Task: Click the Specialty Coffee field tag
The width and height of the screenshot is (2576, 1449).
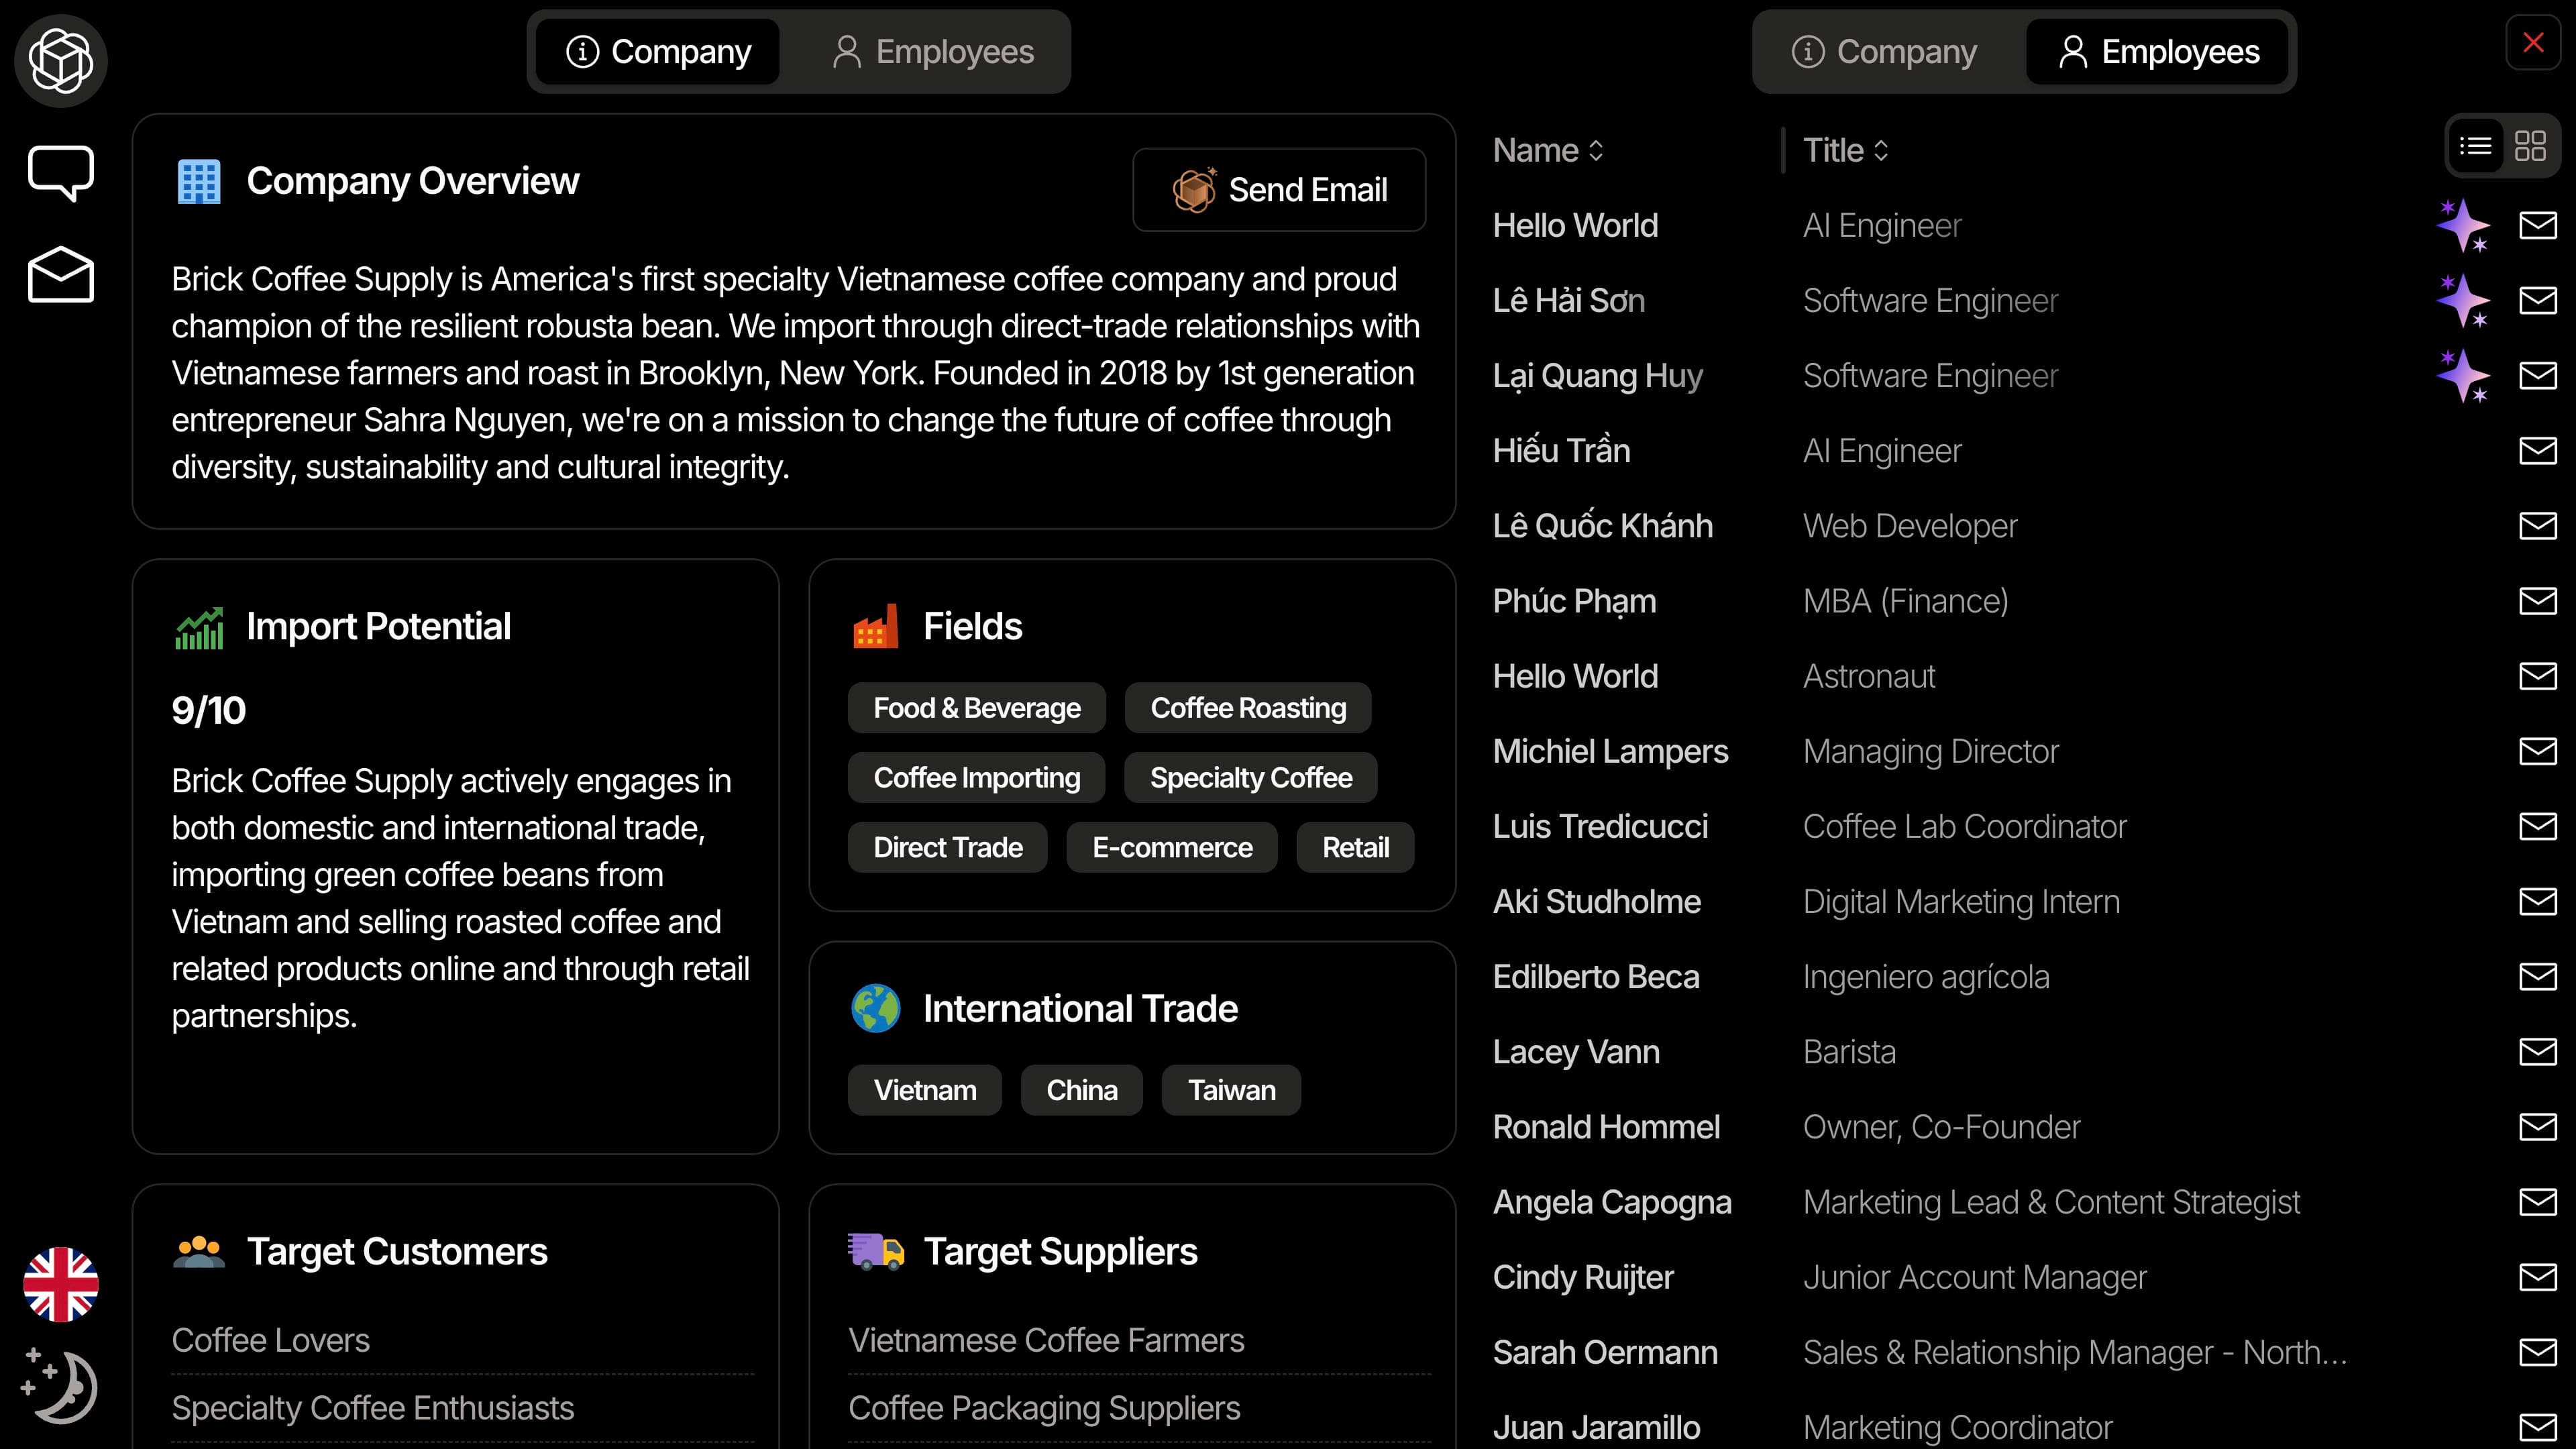Action: point(1251,778)
